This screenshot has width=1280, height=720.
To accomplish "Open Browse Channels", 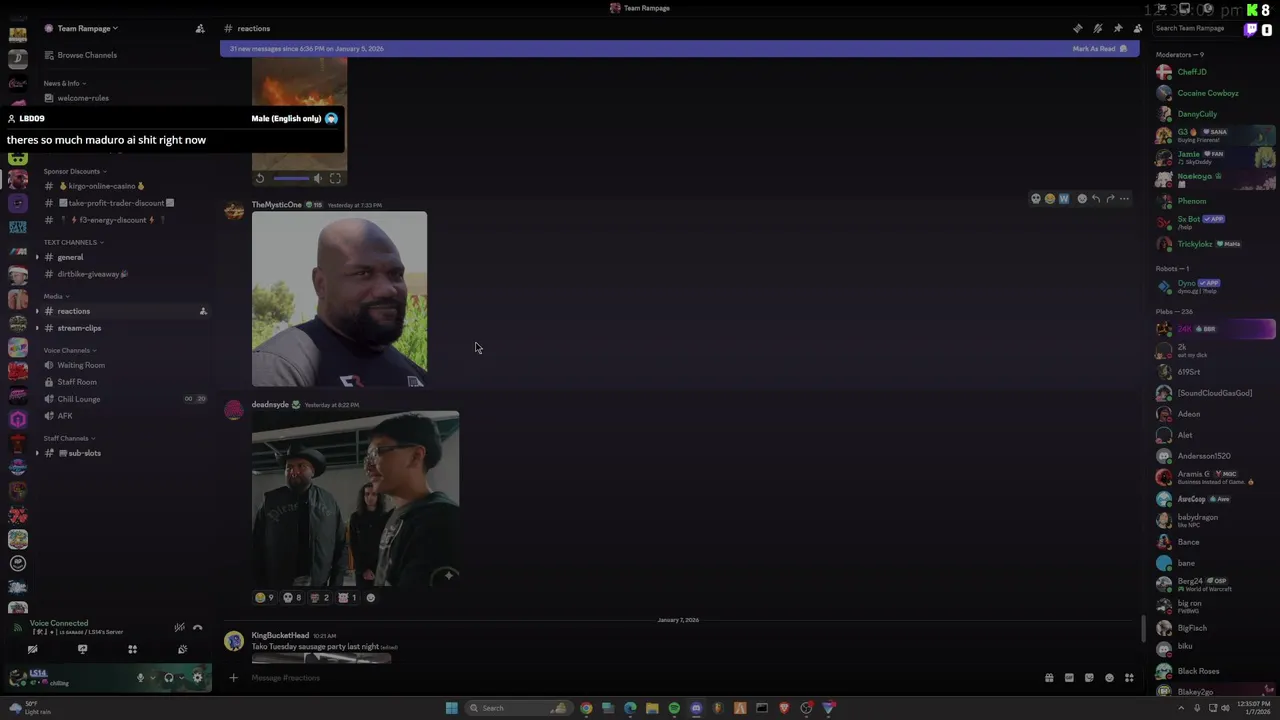I will 87,55.
